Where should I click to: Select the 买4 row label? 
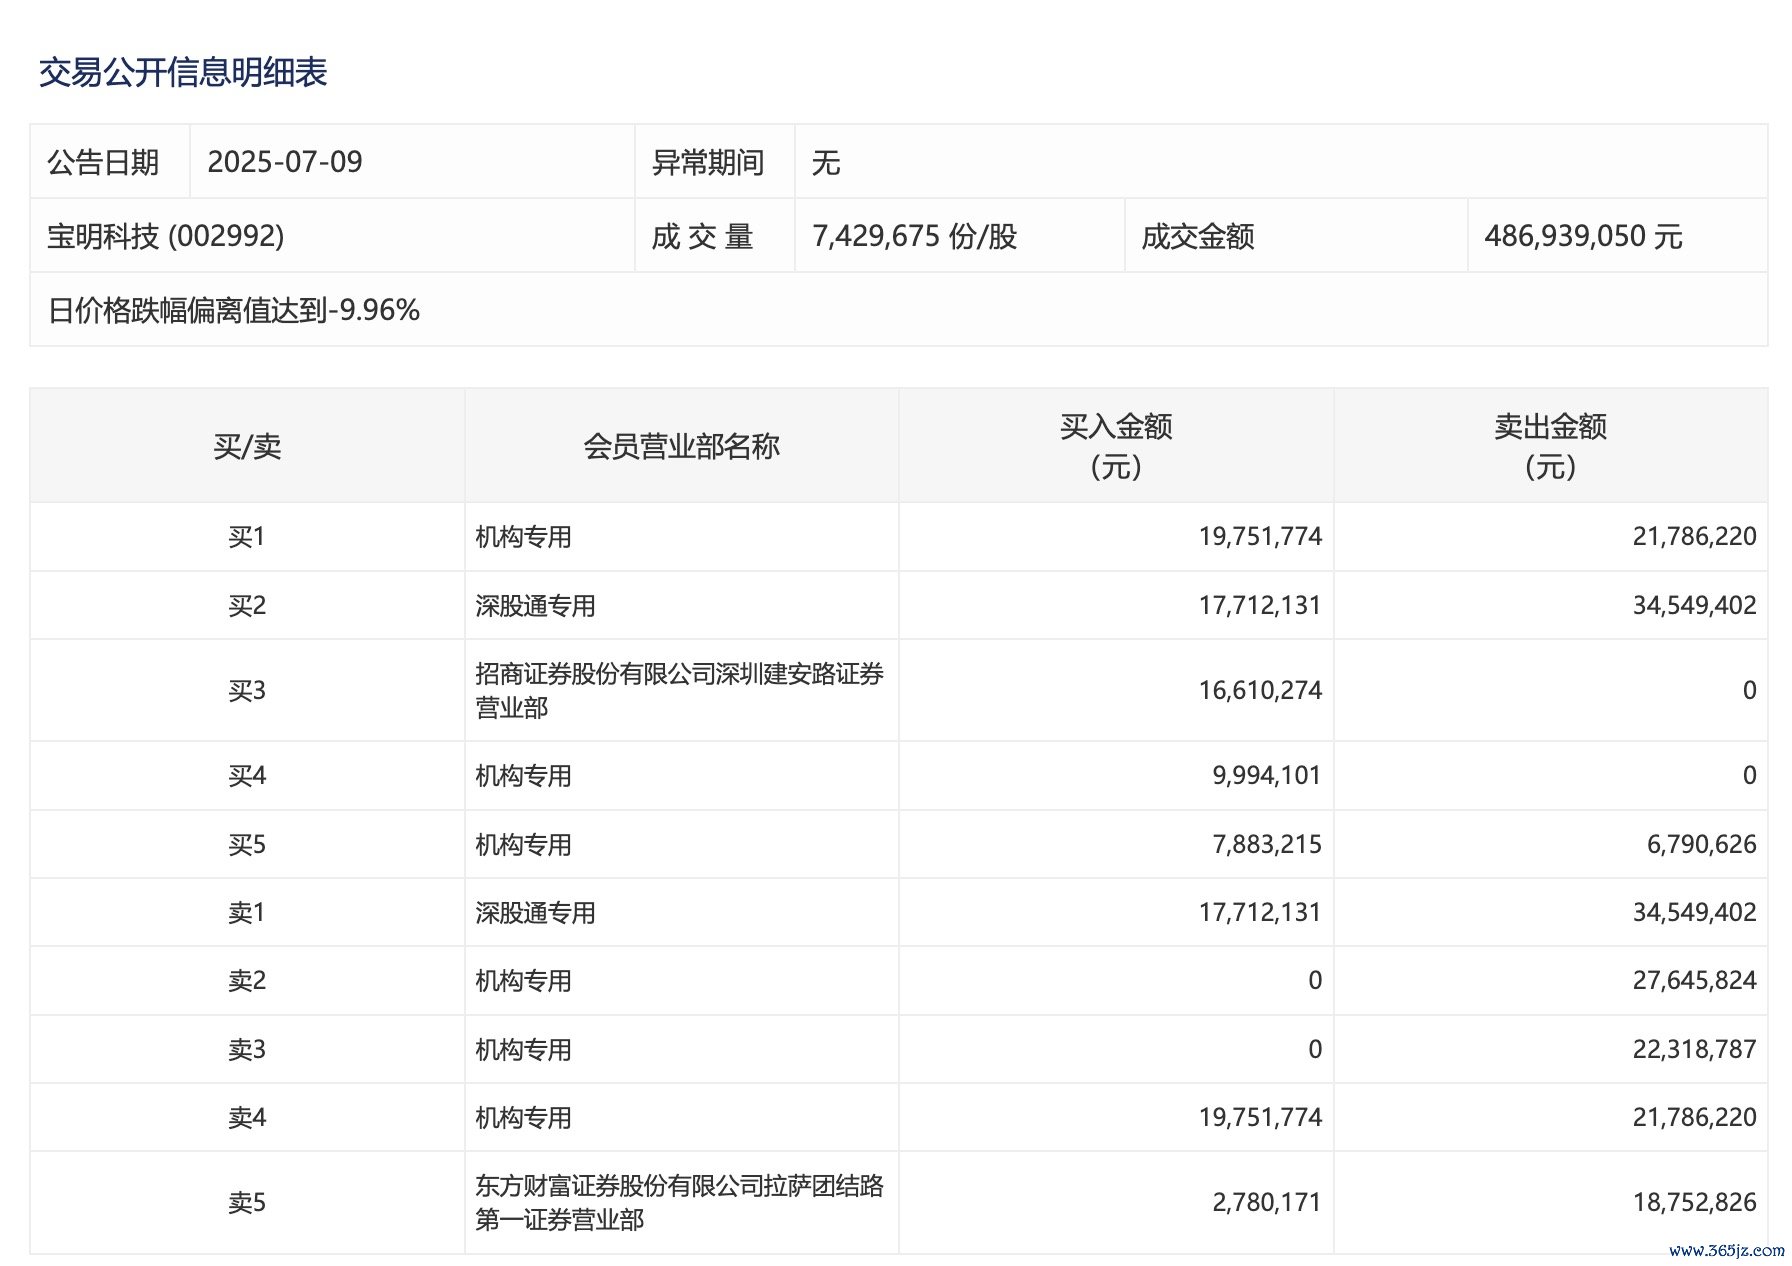[247, 776]
